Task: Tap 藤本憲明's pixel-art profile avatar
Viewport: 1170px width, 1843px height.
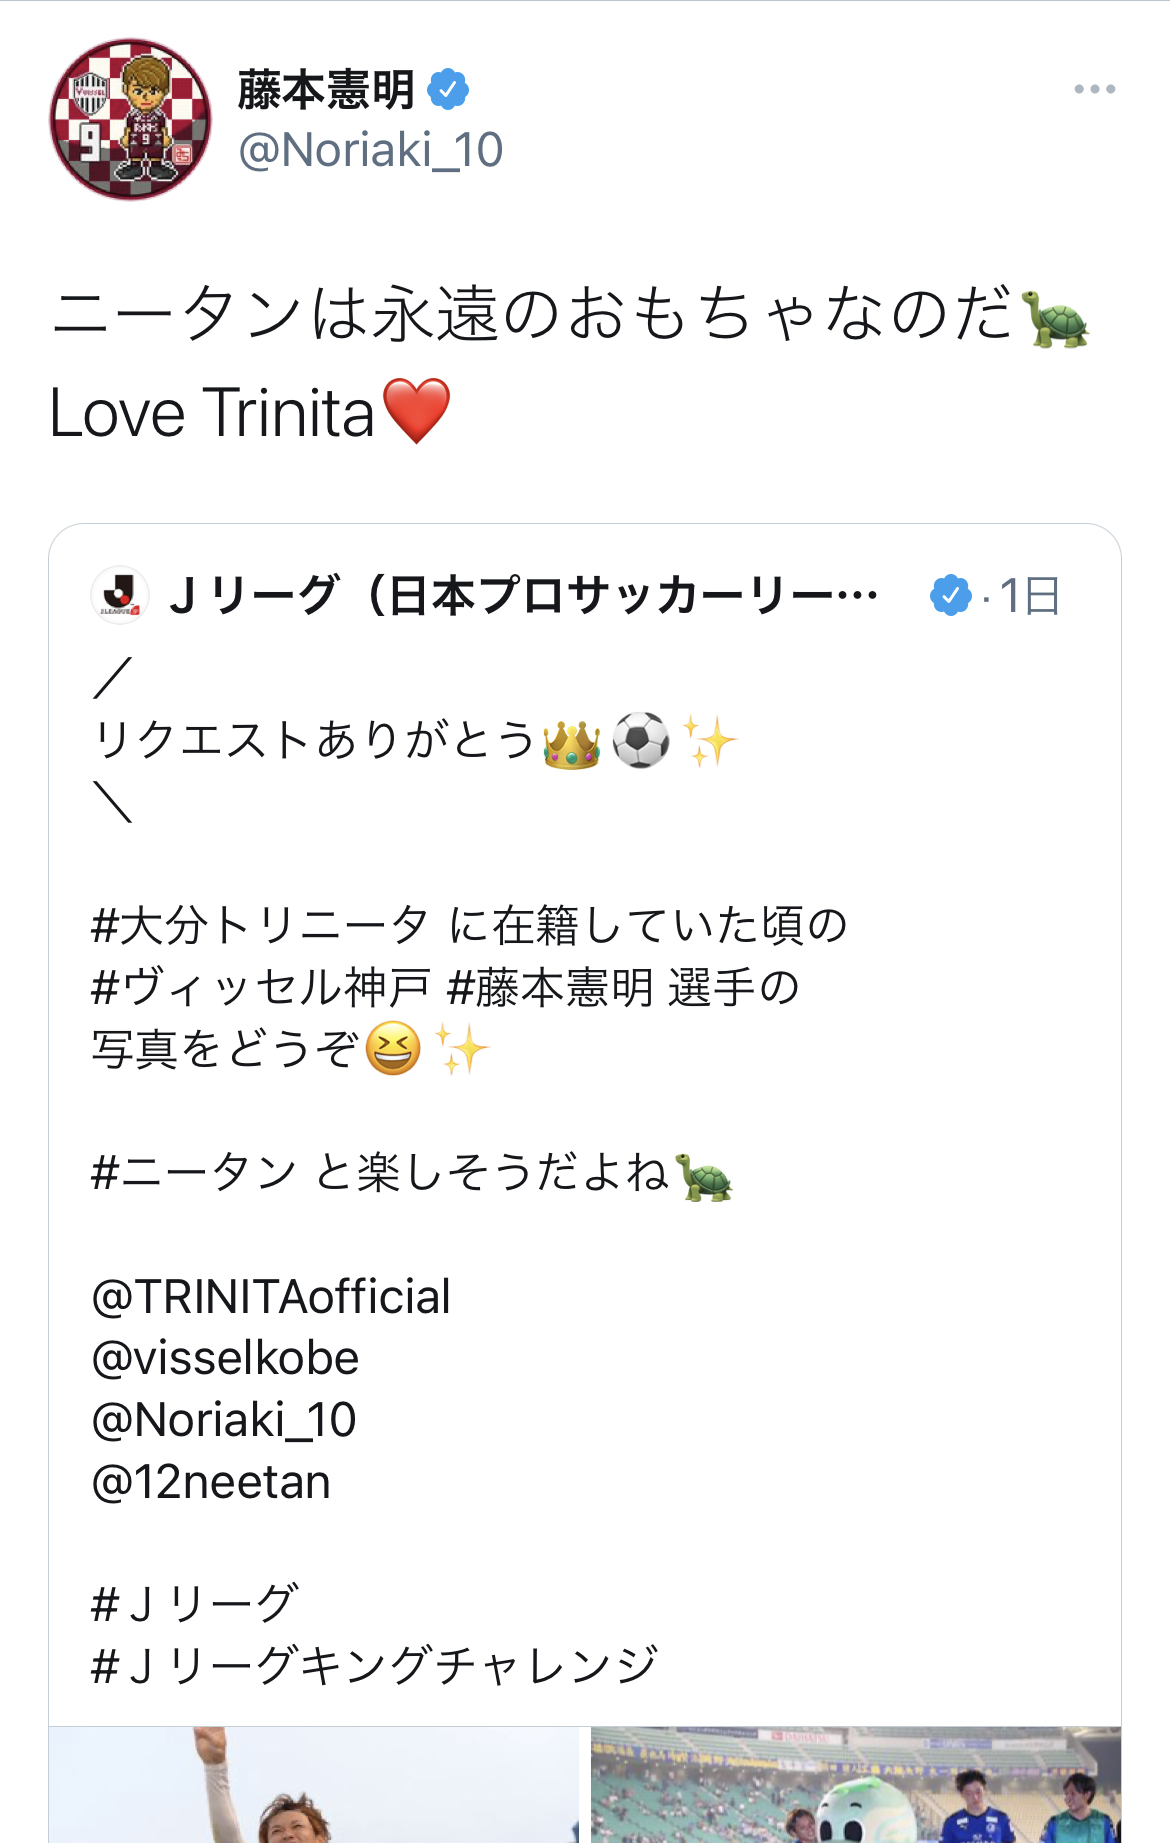Action: (130, 119)
